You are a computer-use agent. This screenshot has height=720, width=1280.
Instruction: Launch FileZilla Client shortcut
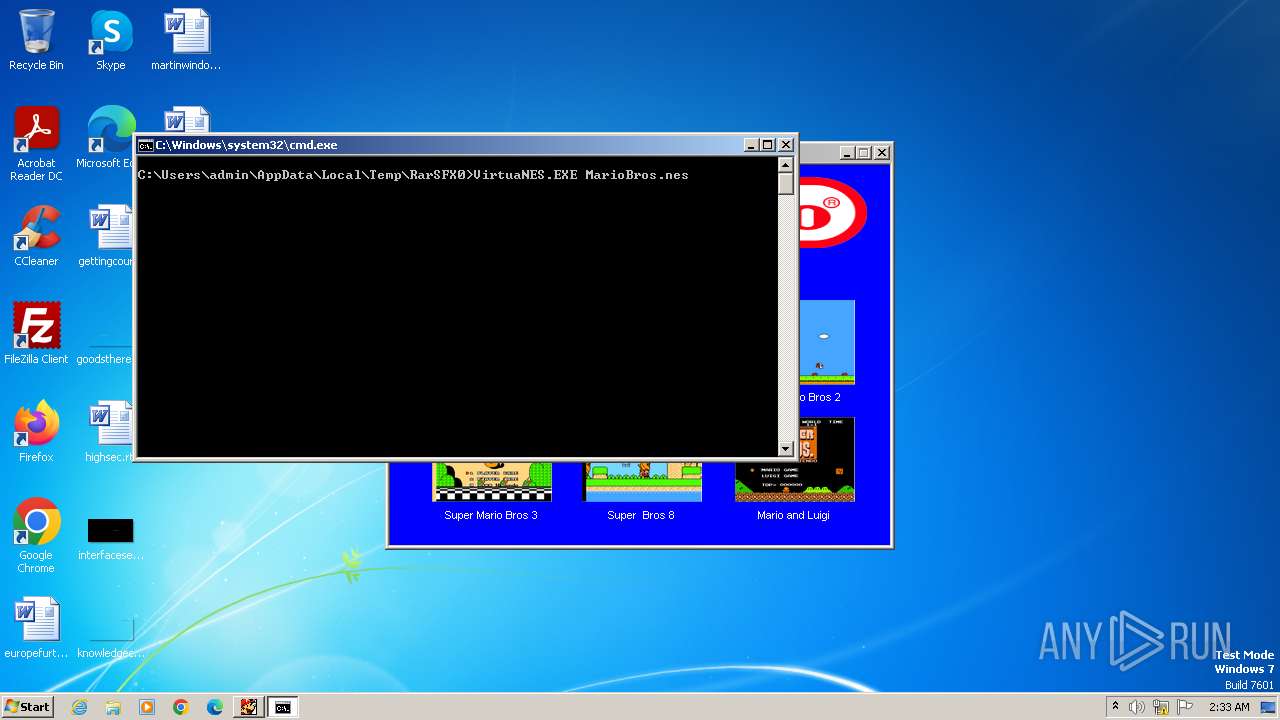(36, 333)
